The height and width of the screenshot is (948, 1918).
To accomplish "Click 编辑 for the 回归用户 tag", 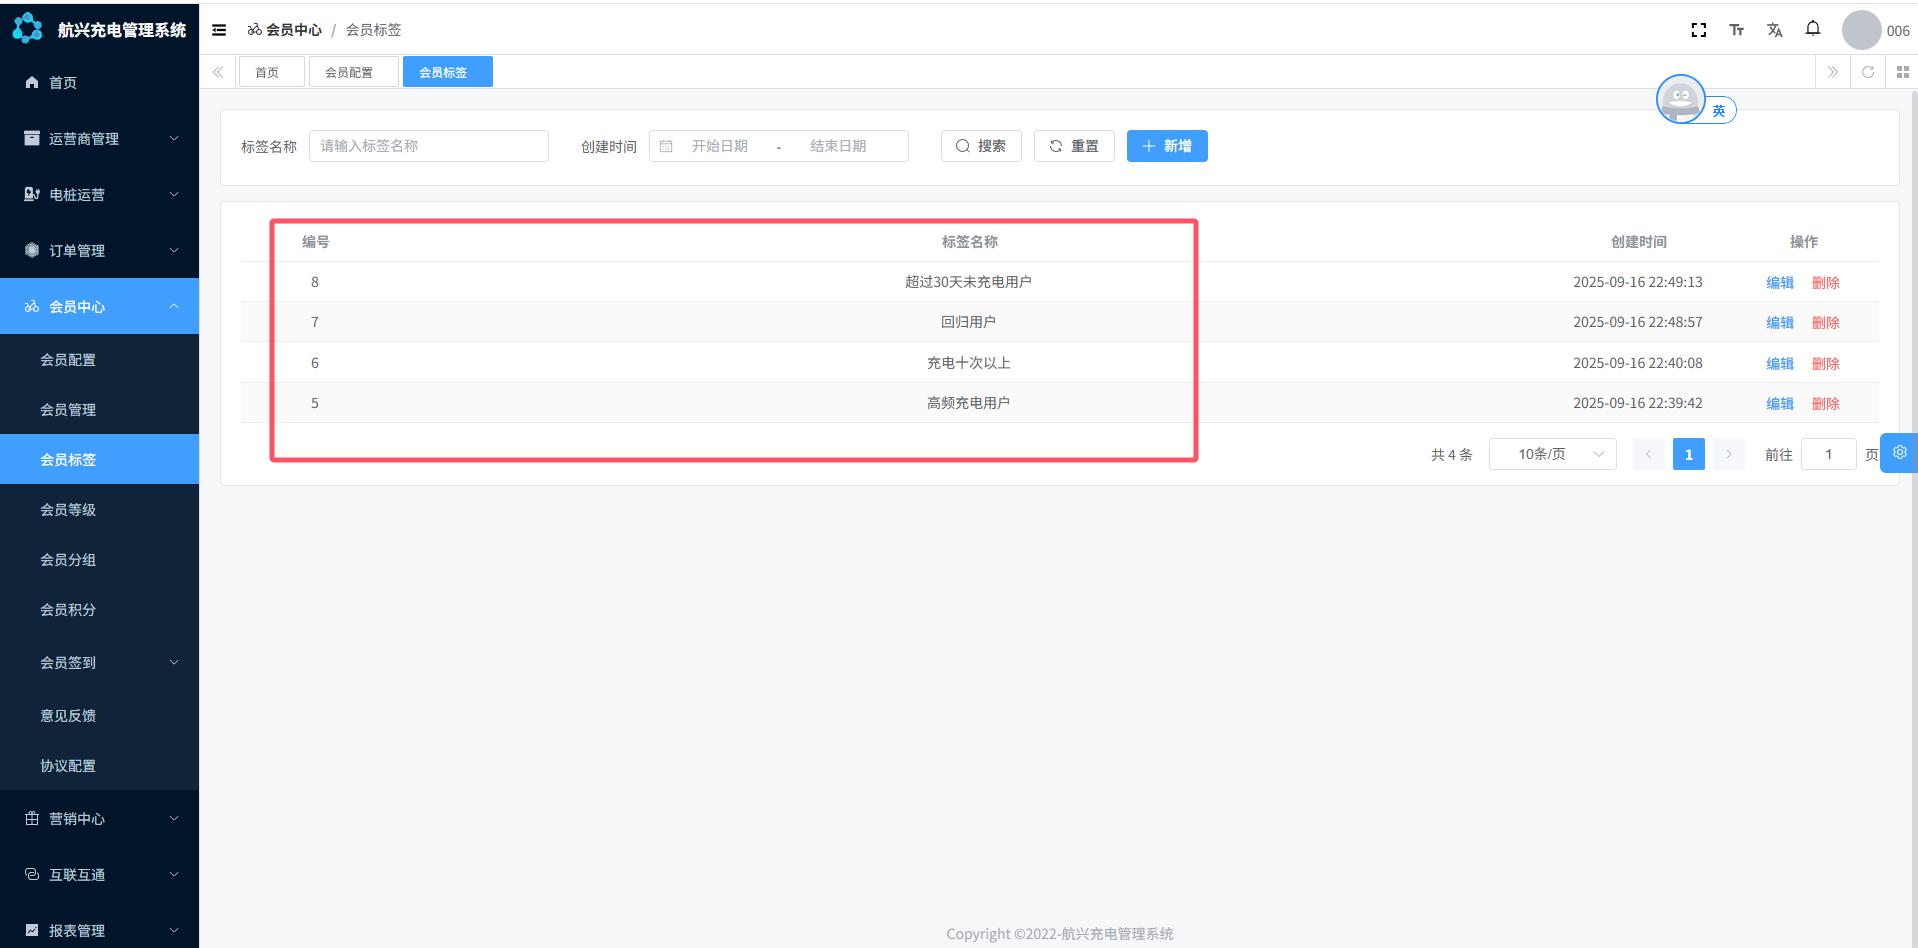I will pyautogui.click(x=1779, y=323).
